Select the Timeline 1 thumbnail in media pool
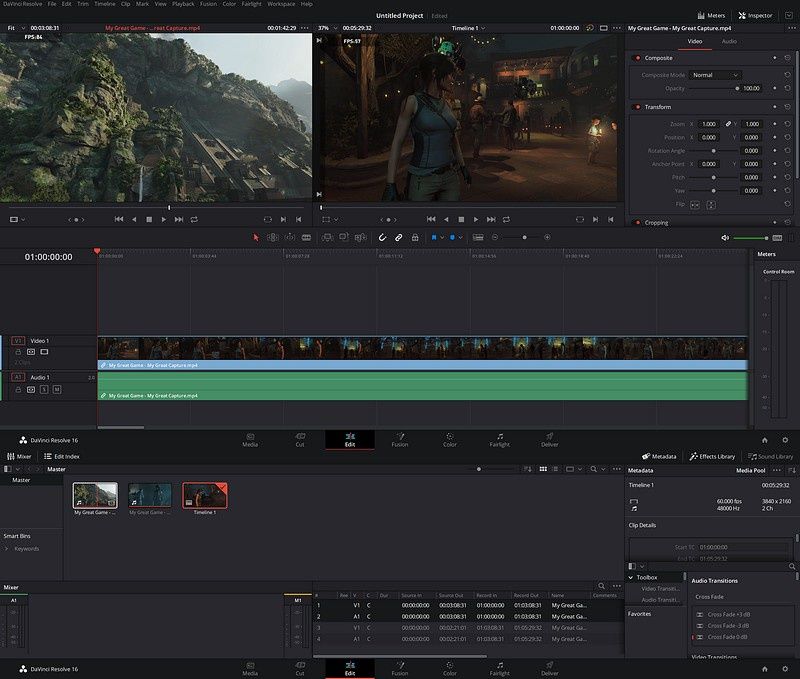The width and height of the screenshot is (800, 679). click(x=205, y=495)
